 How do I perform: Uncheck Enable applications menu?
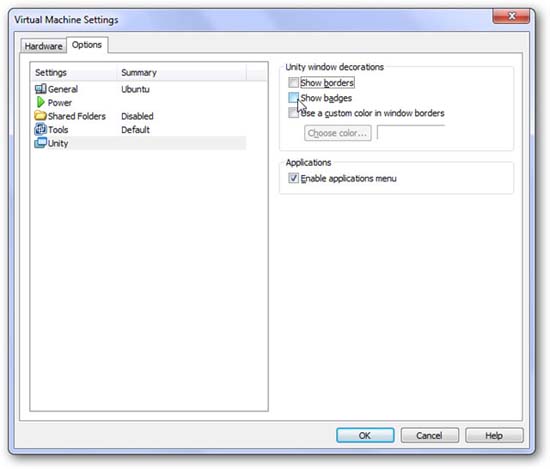tap(293, 178)
